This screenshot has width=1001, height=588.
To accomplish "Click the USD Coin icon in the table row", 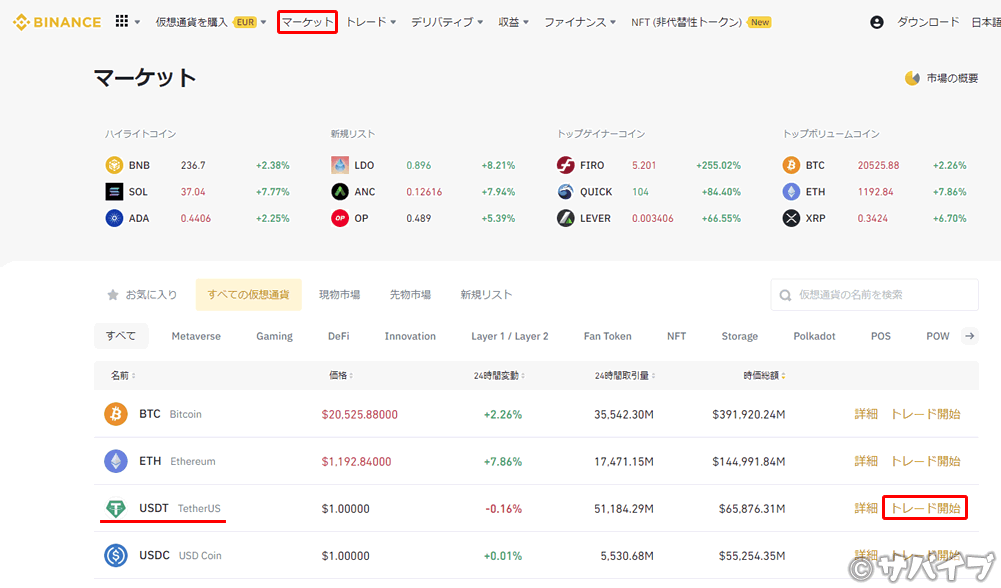I will (x=116, y=555).
